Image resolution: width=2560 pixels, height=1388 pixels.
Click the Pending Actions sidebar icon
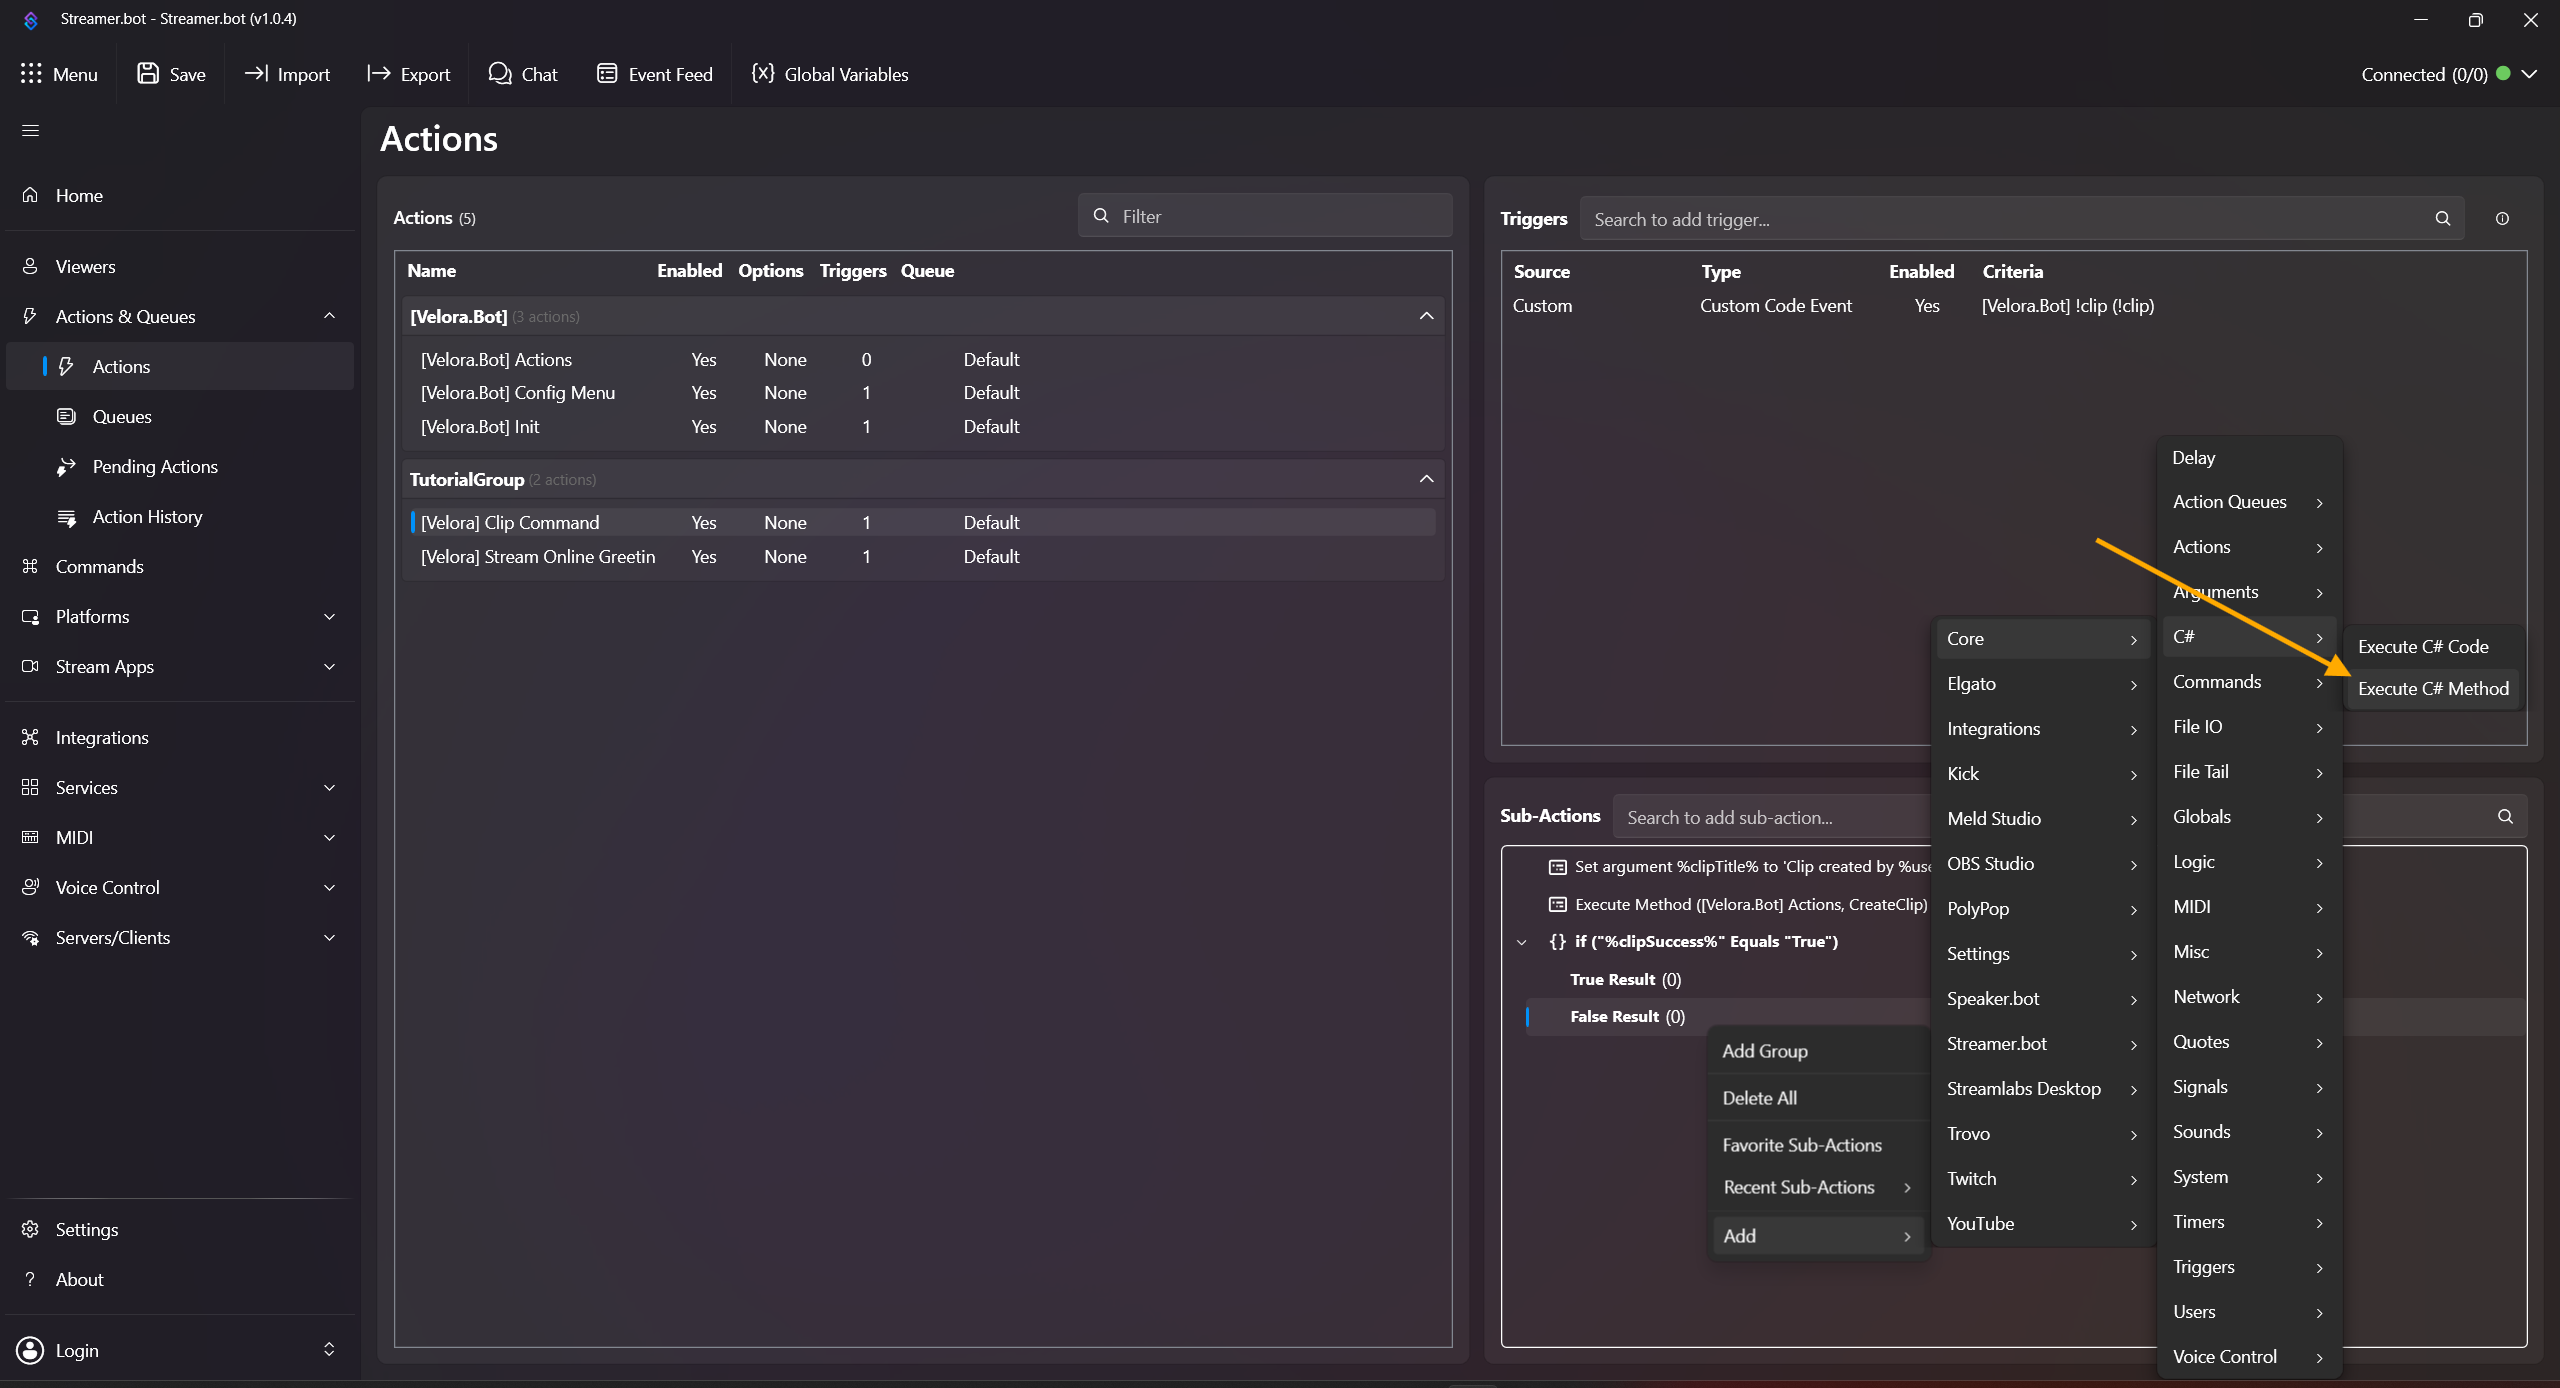(67, 467)
